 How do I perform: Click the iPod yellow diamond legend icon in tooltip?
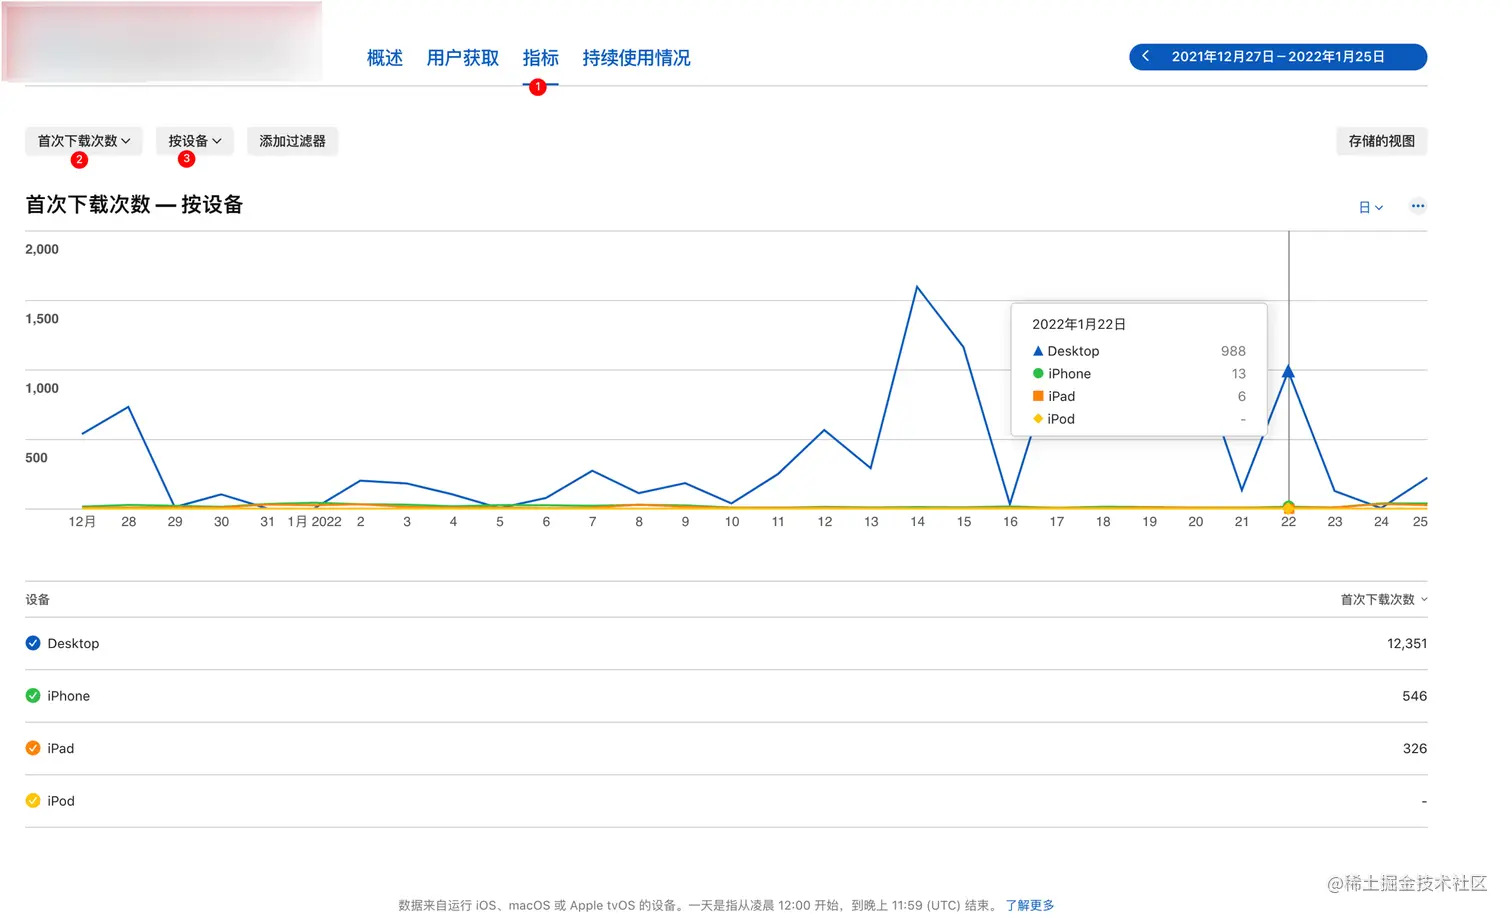(1038, 419)
